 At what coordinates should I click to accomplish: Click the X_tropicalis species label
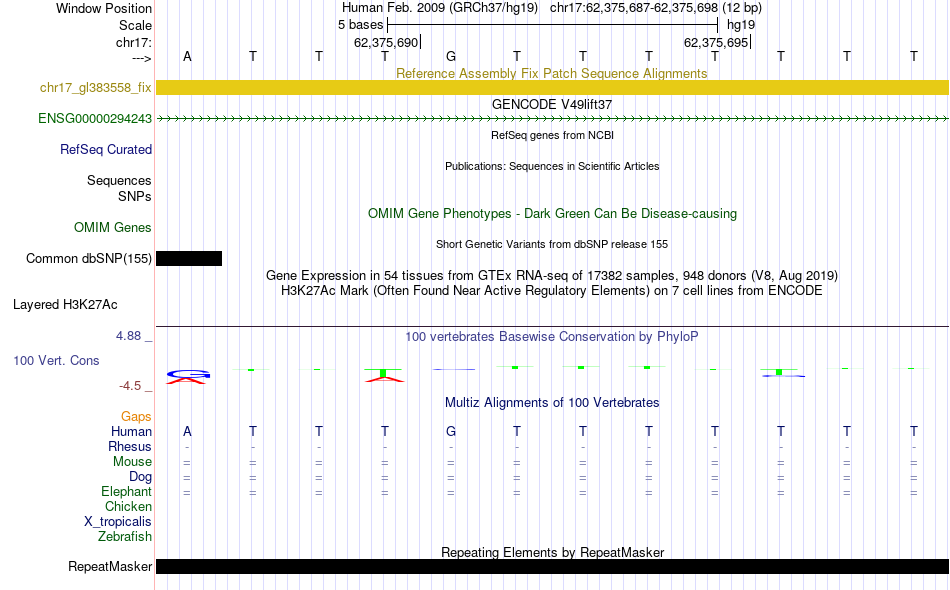click(x=118, y=522)
